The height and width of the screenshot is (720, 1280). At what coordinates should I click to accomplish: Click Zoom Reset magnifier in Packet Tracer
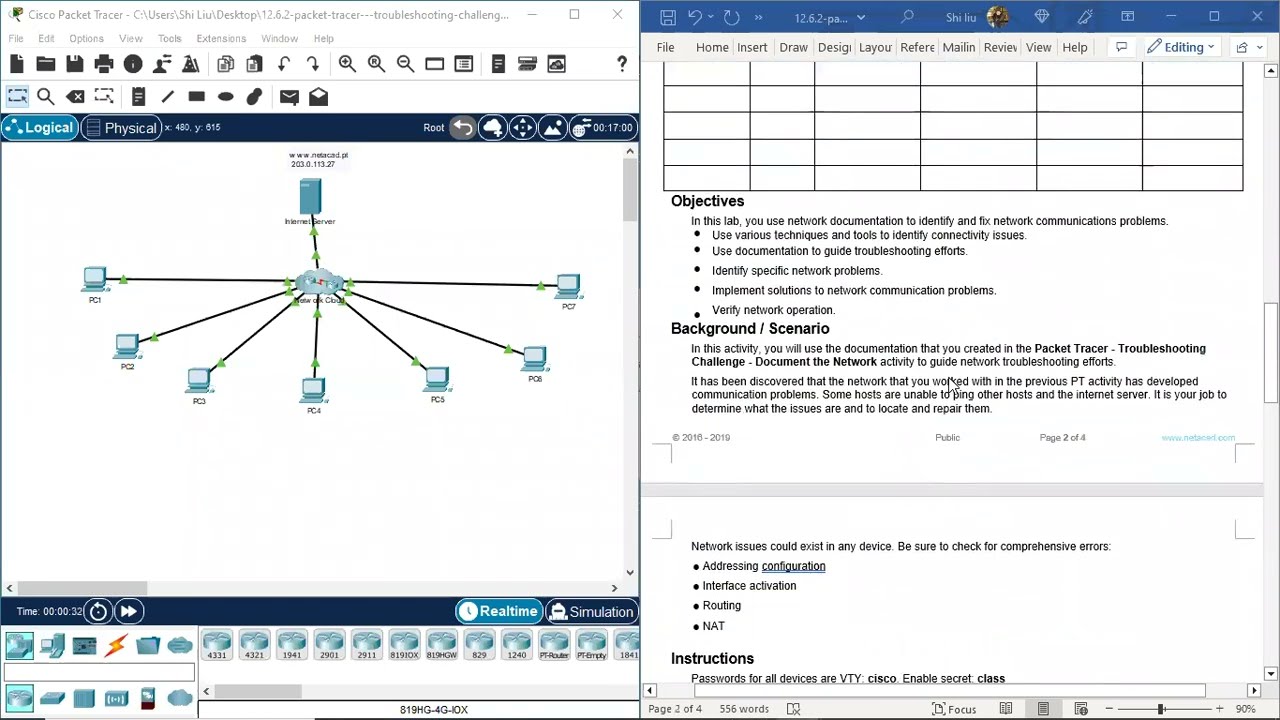(x=376, y=64)
